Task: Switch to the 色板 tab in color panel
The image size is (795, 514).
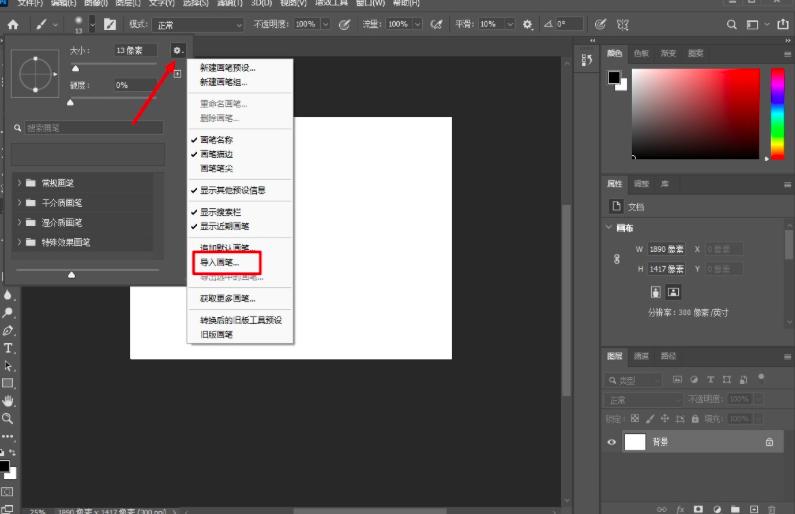Action: (640, 53)
